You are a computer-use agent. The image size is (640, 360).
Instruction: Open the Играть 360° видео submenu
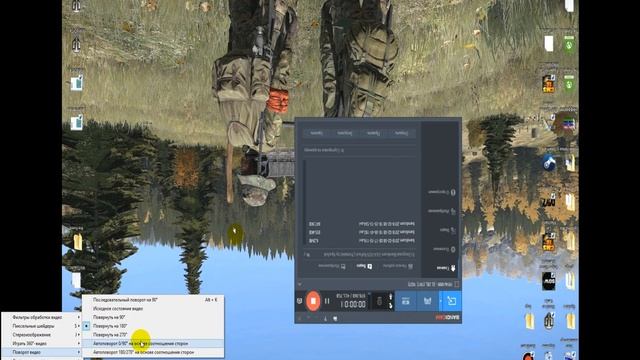coord(42,343)
